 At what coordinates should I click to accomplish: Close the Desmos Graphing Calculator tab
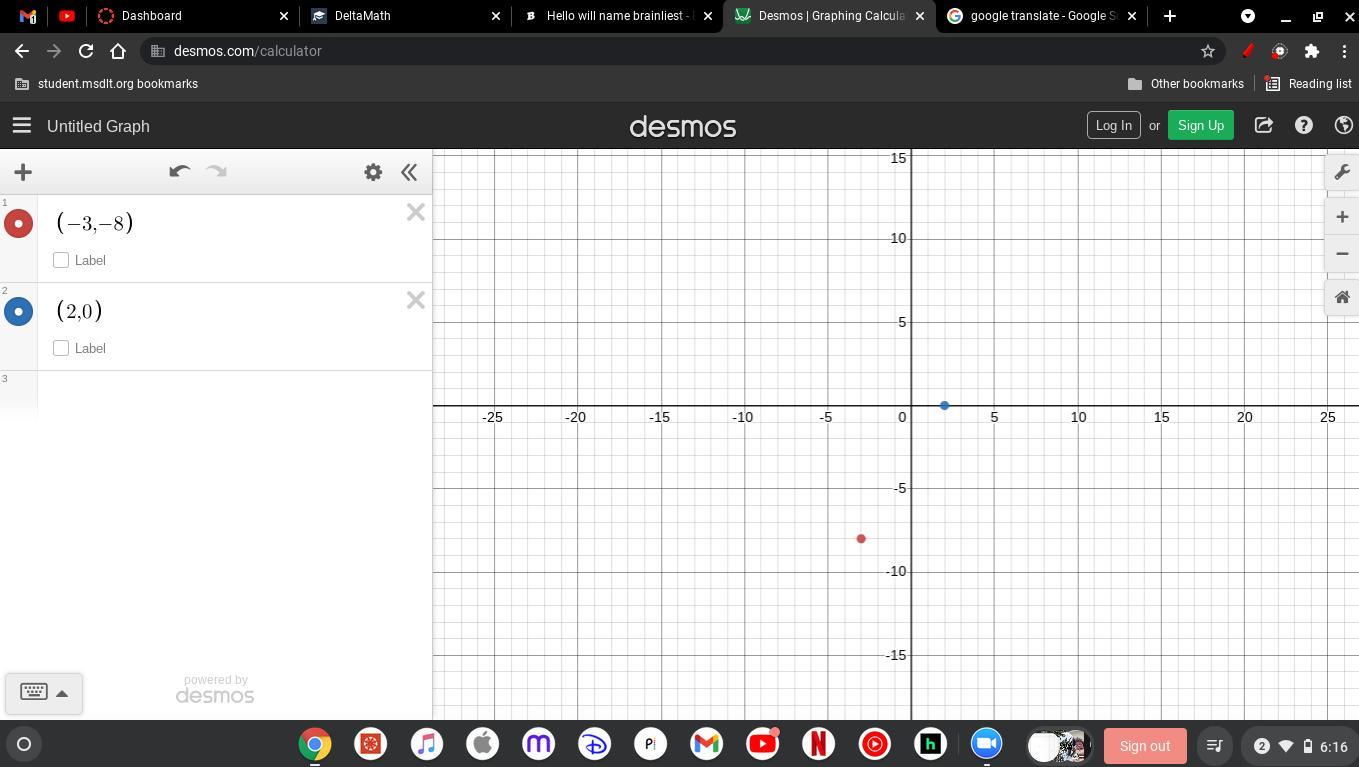920,16
